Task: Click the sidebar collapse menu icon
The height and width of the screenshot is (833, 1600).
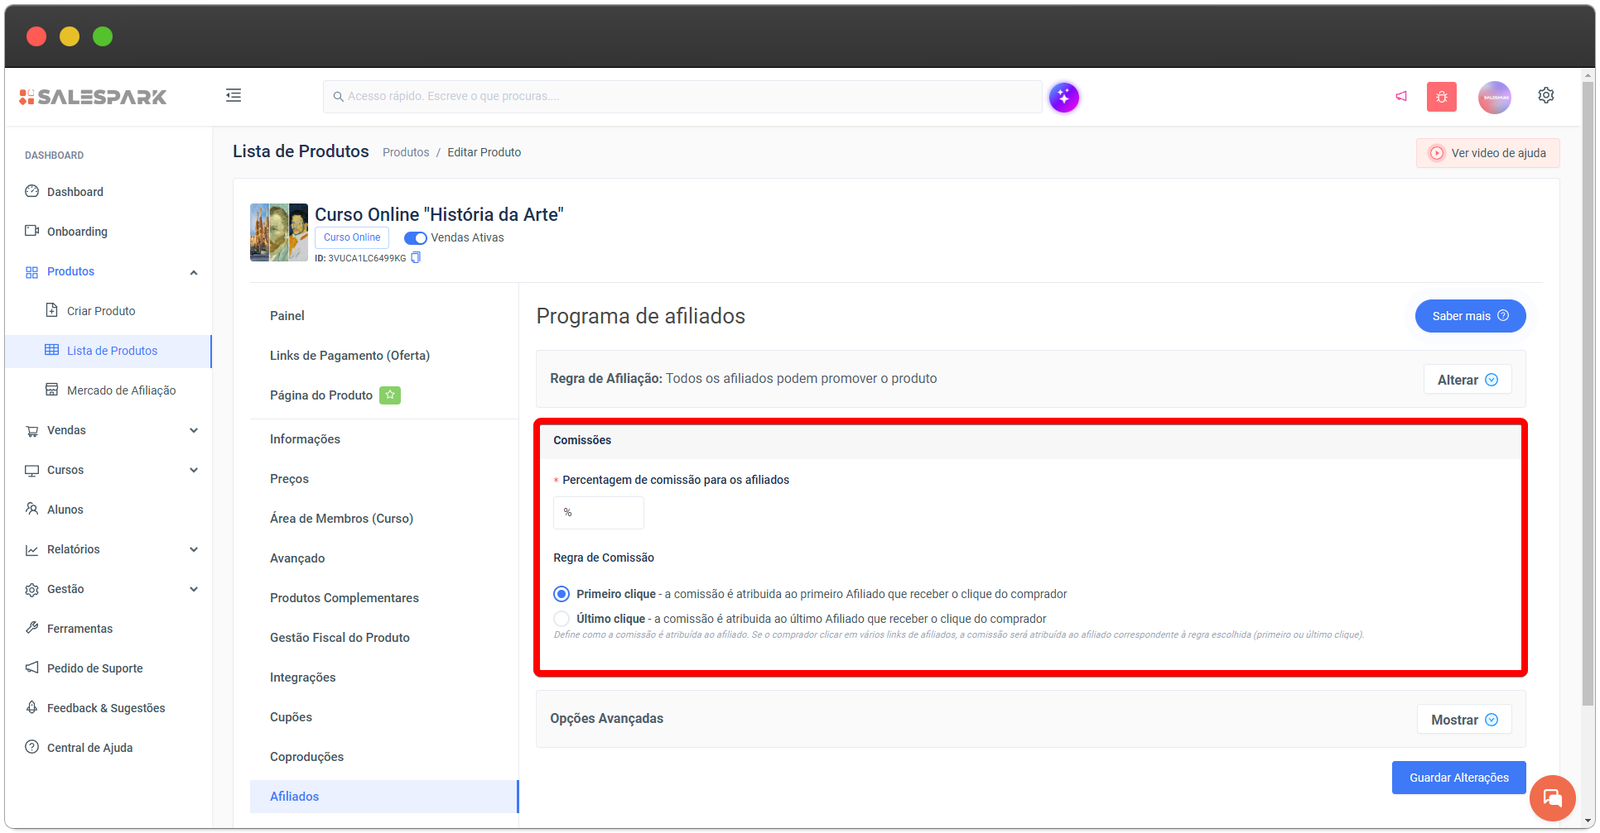Action: pos(233,96)
